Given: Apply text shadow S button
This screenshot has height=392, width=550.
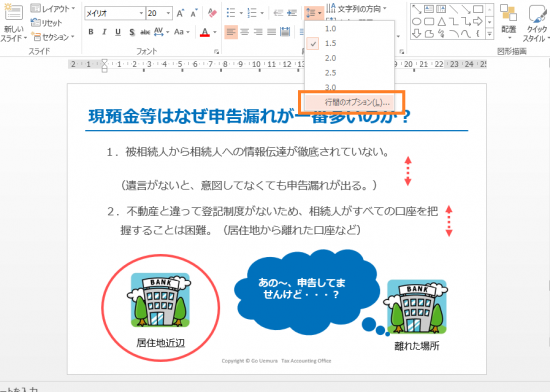Looking at the screenshot, I should pyautogui.click(x=132, y=32).
